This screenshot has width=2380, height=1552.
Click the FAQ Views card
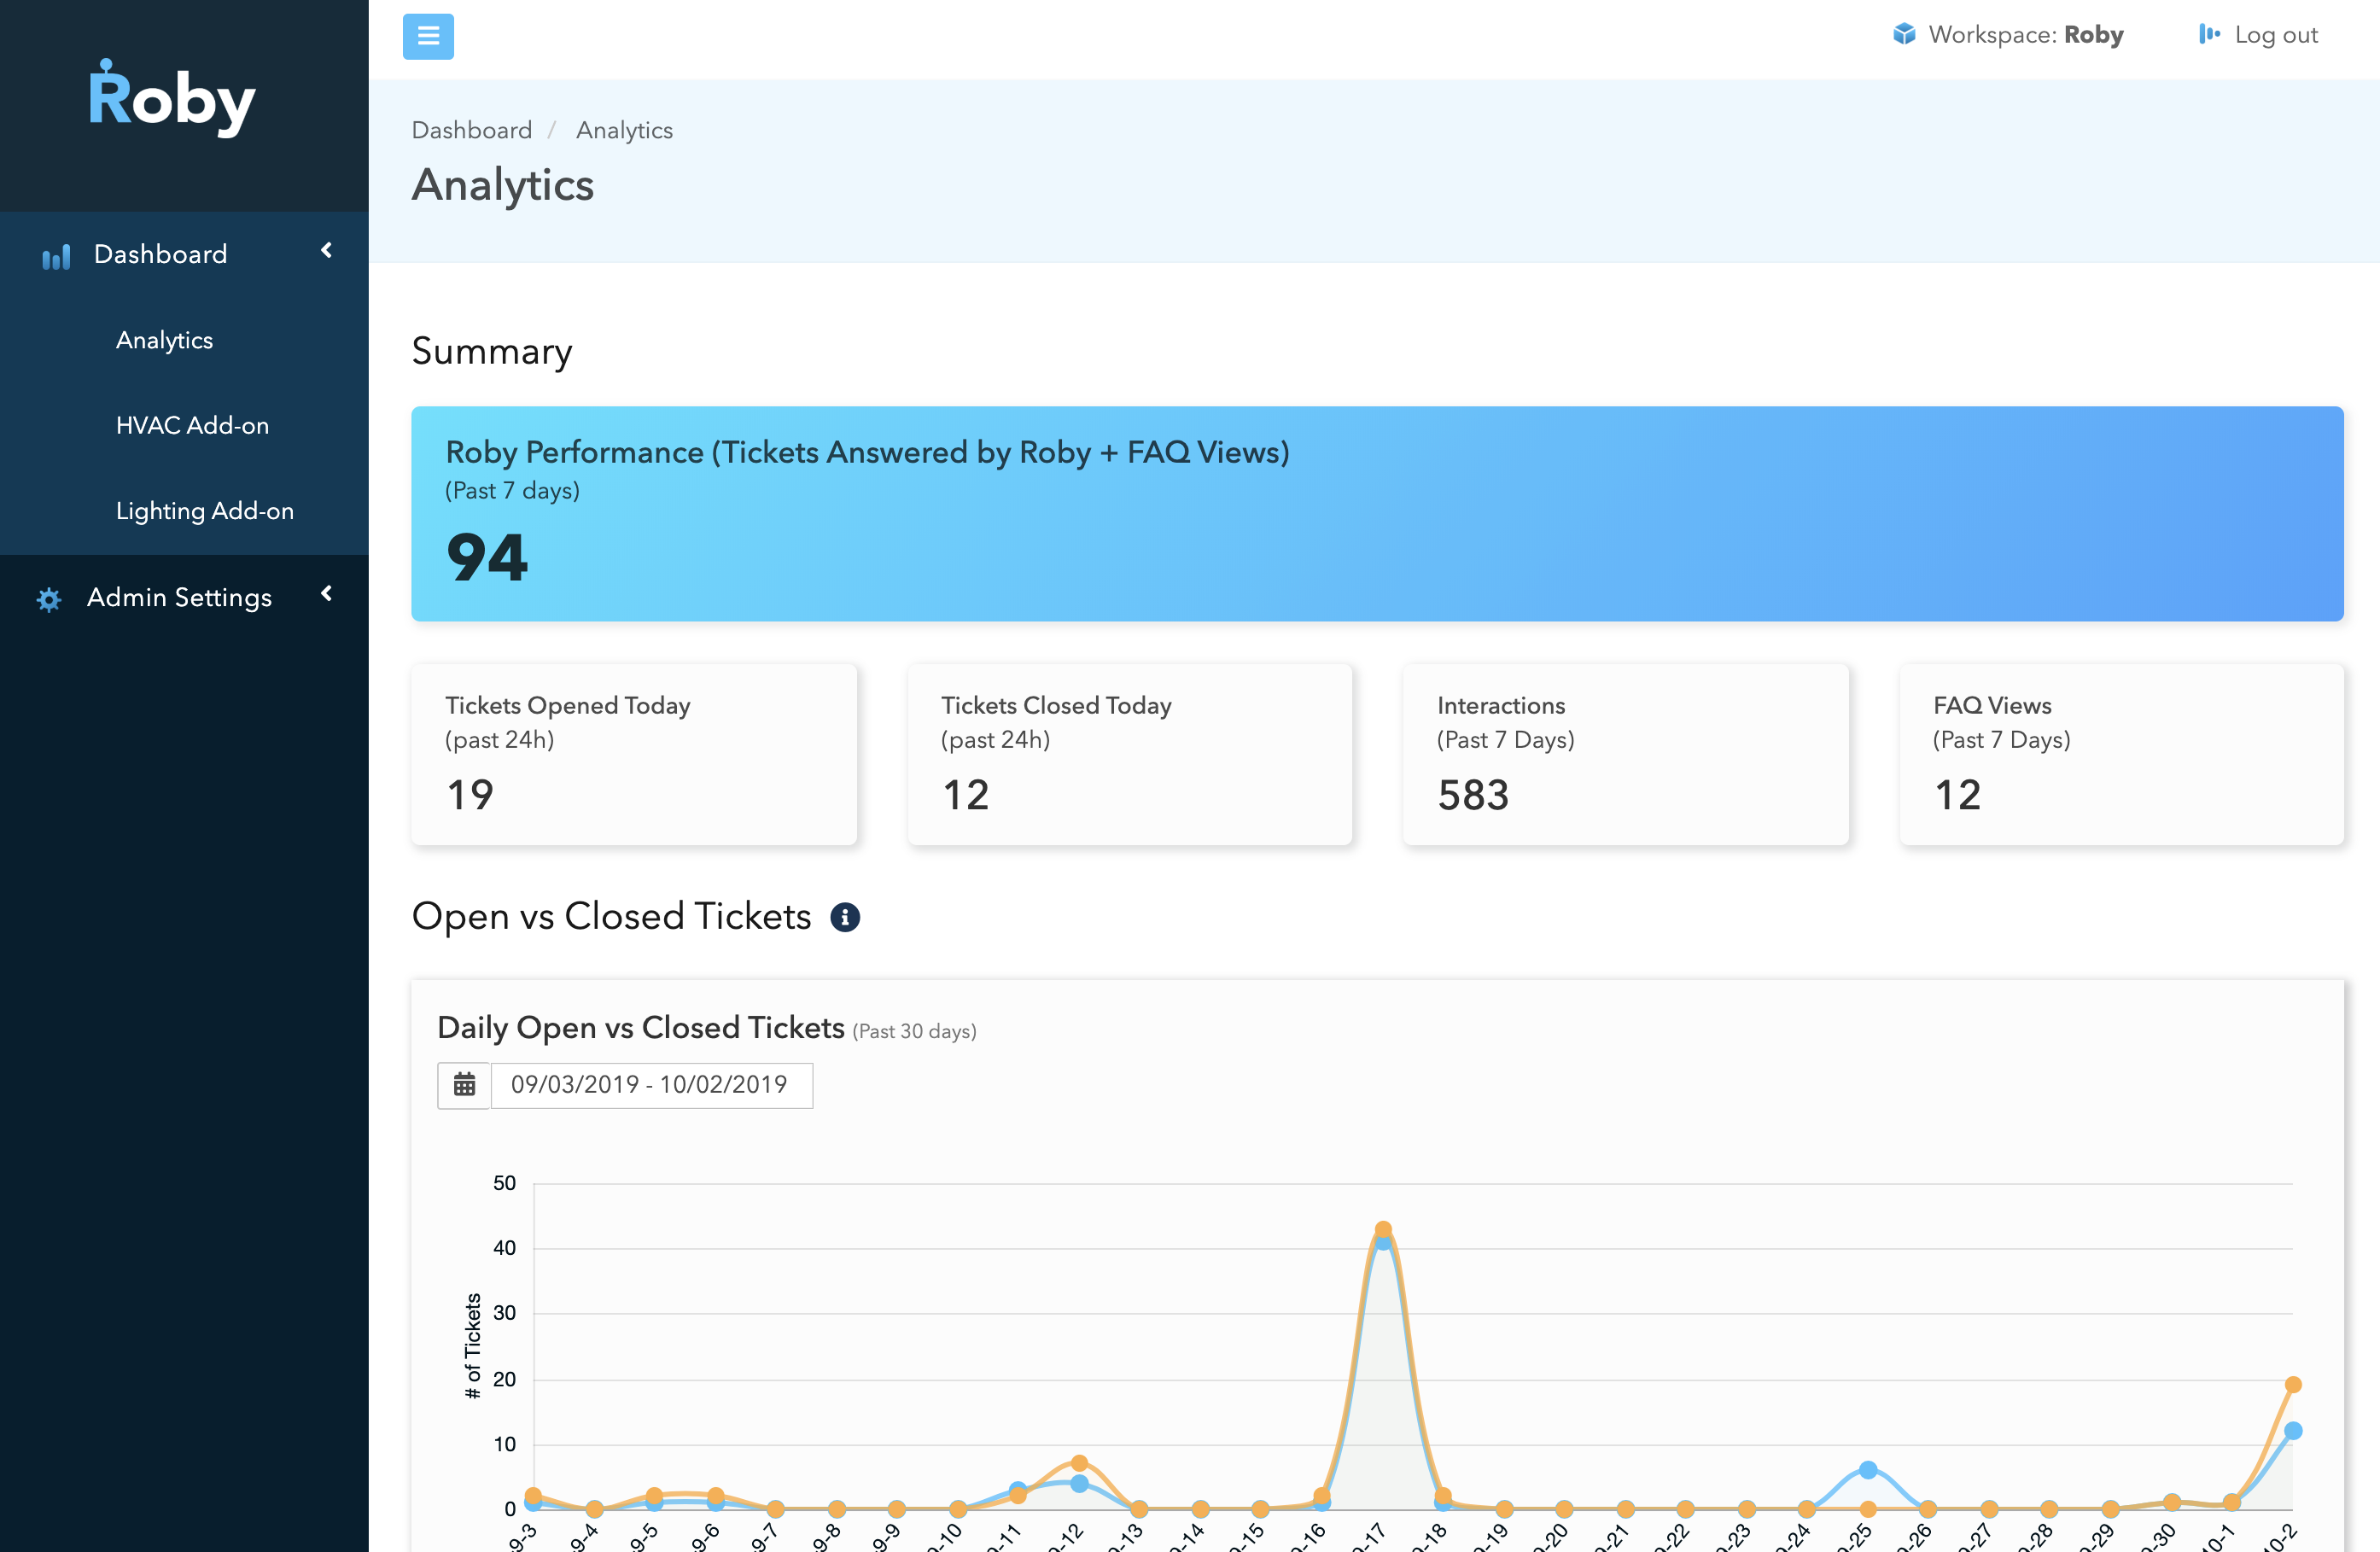2121,754
